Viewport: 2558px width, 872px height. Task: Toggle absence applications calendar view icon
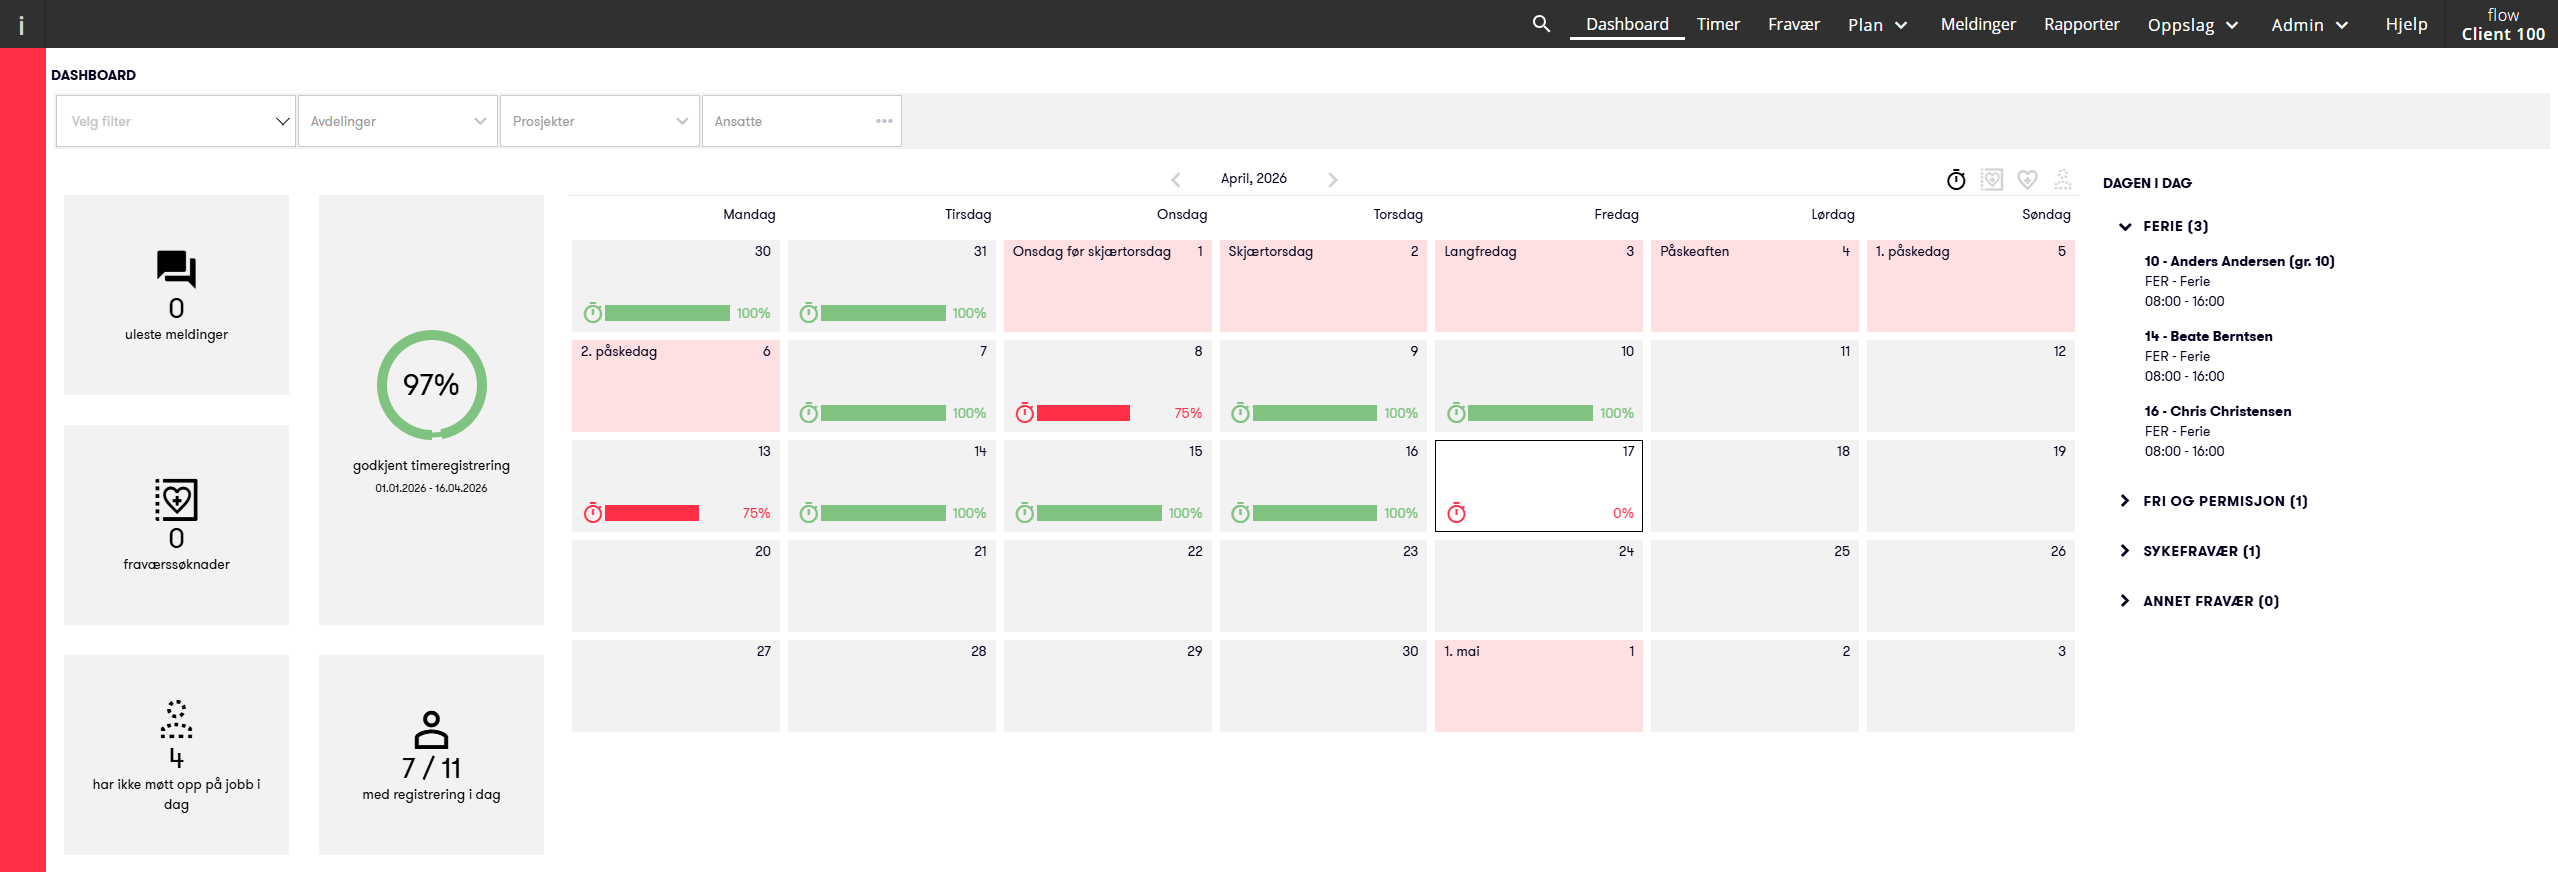1992,180
